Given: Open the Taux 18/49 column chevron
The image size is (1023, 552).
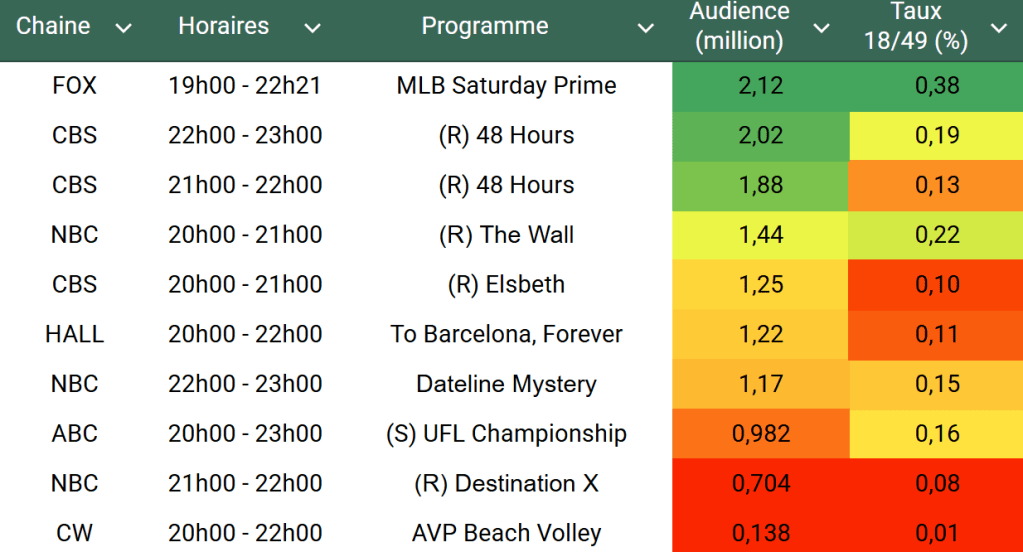Looking at the screenshot, I should pos(998,28).
